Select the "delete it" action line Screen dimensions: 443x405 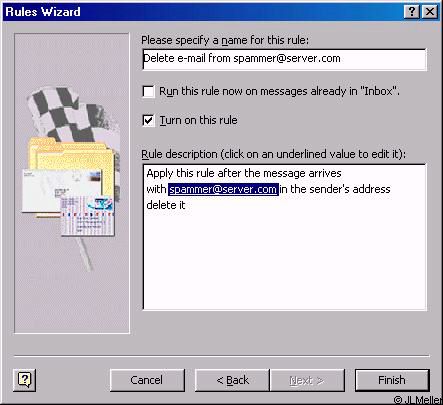pos(166,205)
